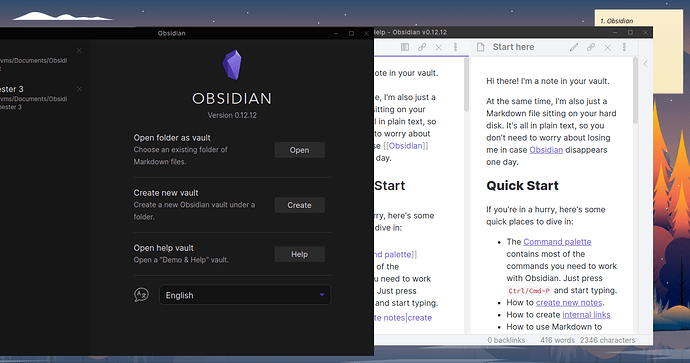Follow the Obsidian link in Start here note

[546, 150]
